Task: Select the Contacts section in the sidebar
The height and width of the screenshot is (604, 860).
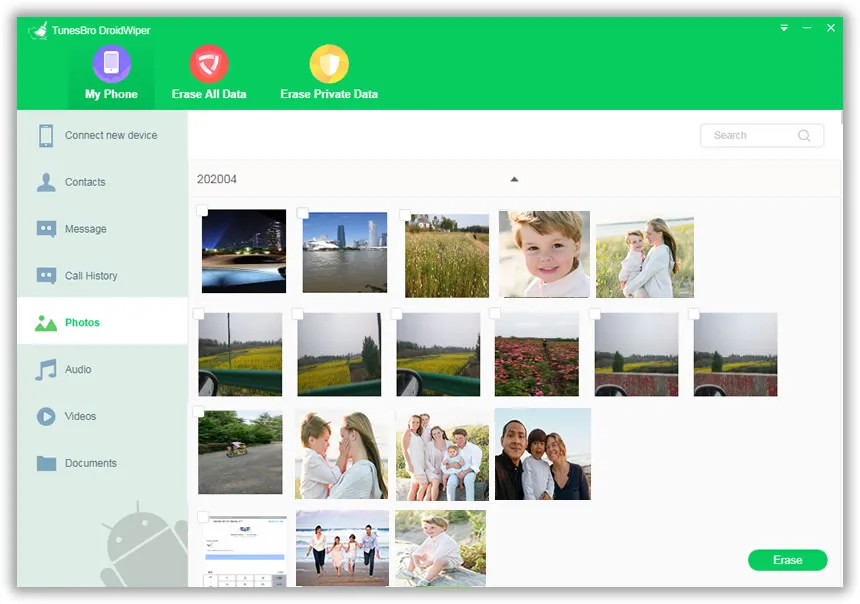Action: tap(48, 182)
